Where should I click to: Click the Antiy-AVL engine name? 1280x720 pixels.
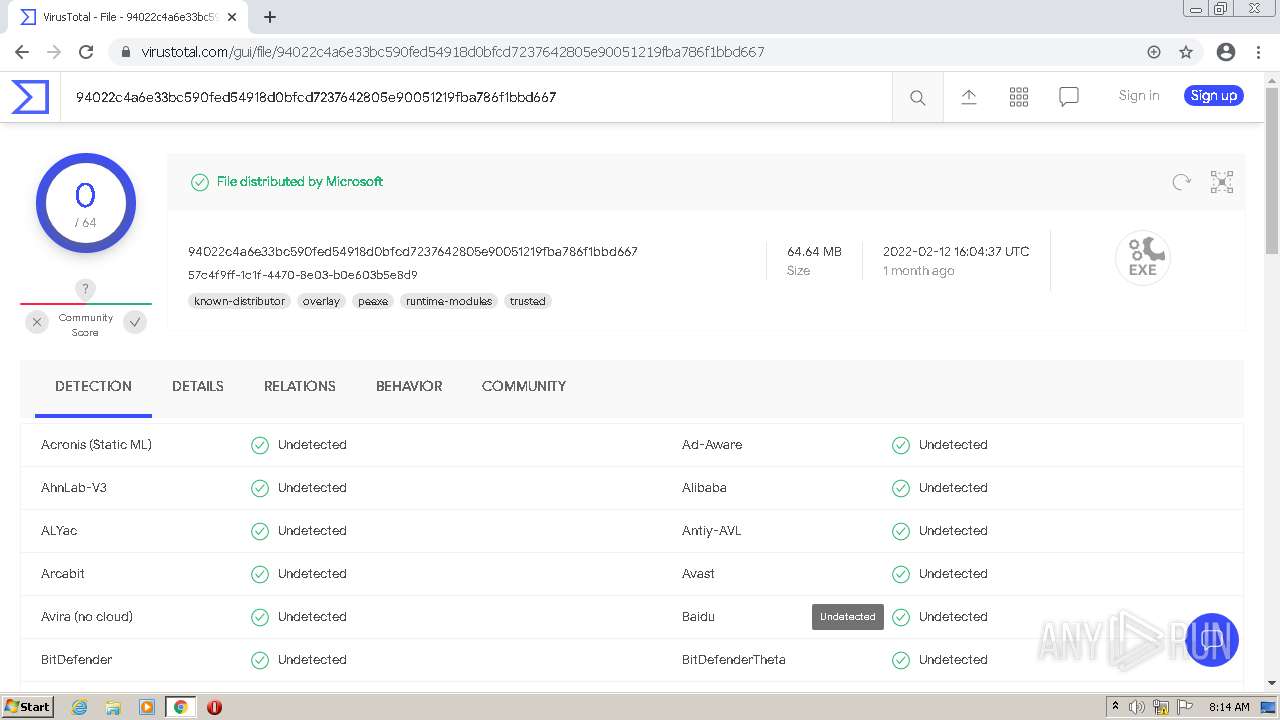[712, 531]
